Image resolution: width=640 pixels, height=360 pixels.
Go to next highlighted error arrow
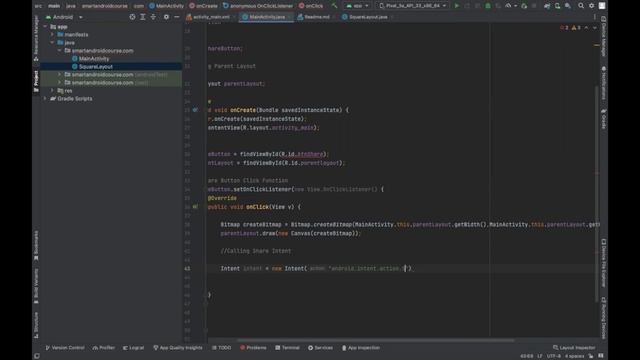coord(595,27)
